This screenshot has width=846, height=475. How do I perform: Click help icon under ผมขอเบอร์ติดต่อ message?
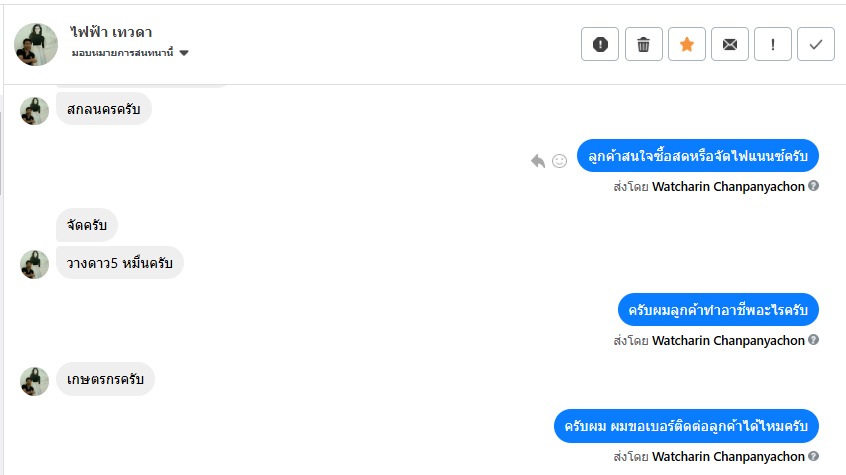point(814,456)
